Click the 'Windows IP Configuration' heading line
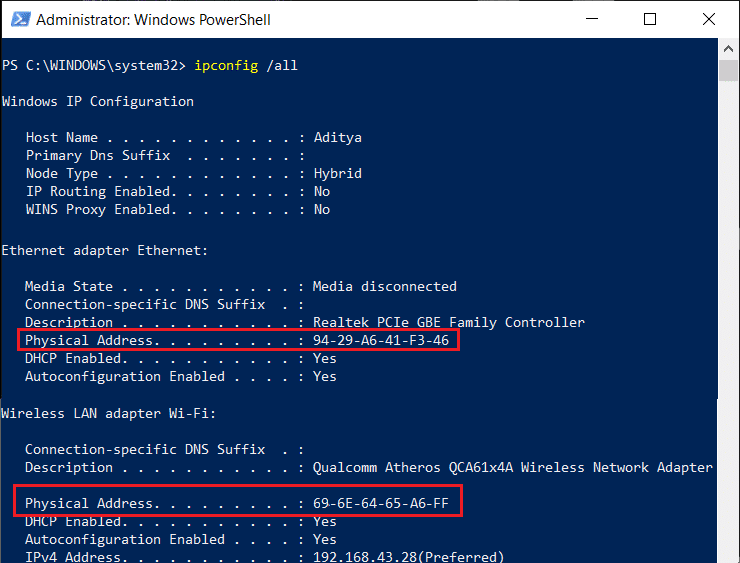This screenshot has height=563, width=740. (x=98, y=101)
